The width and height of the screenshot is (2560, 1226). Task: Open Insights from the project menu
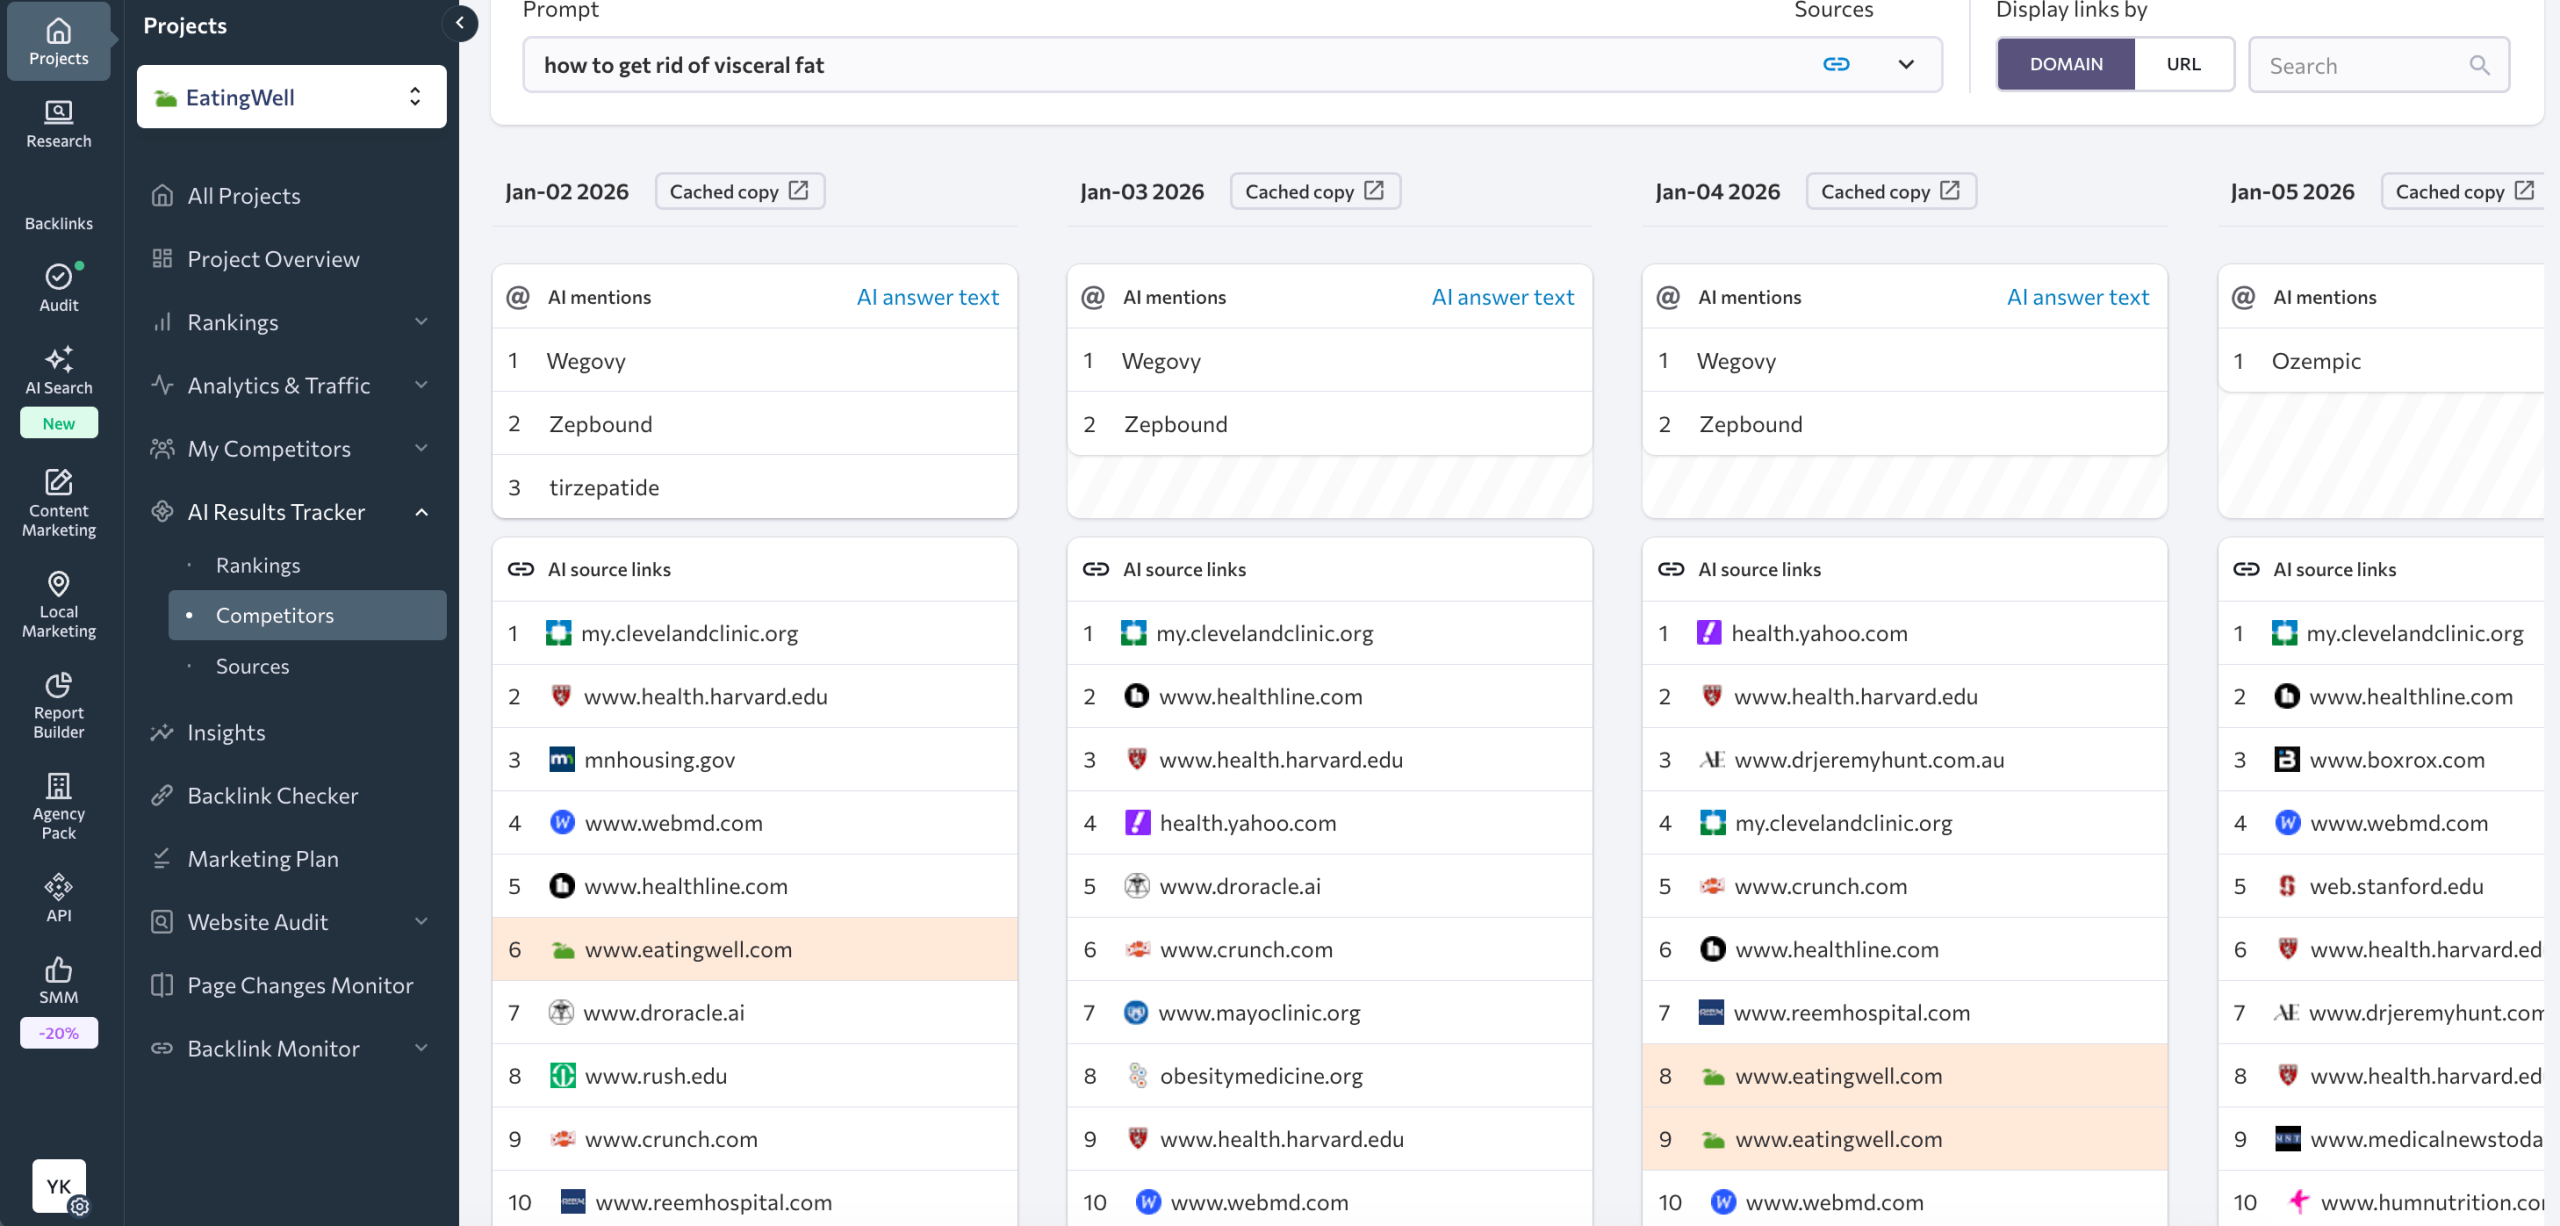[x=226, y=731]
